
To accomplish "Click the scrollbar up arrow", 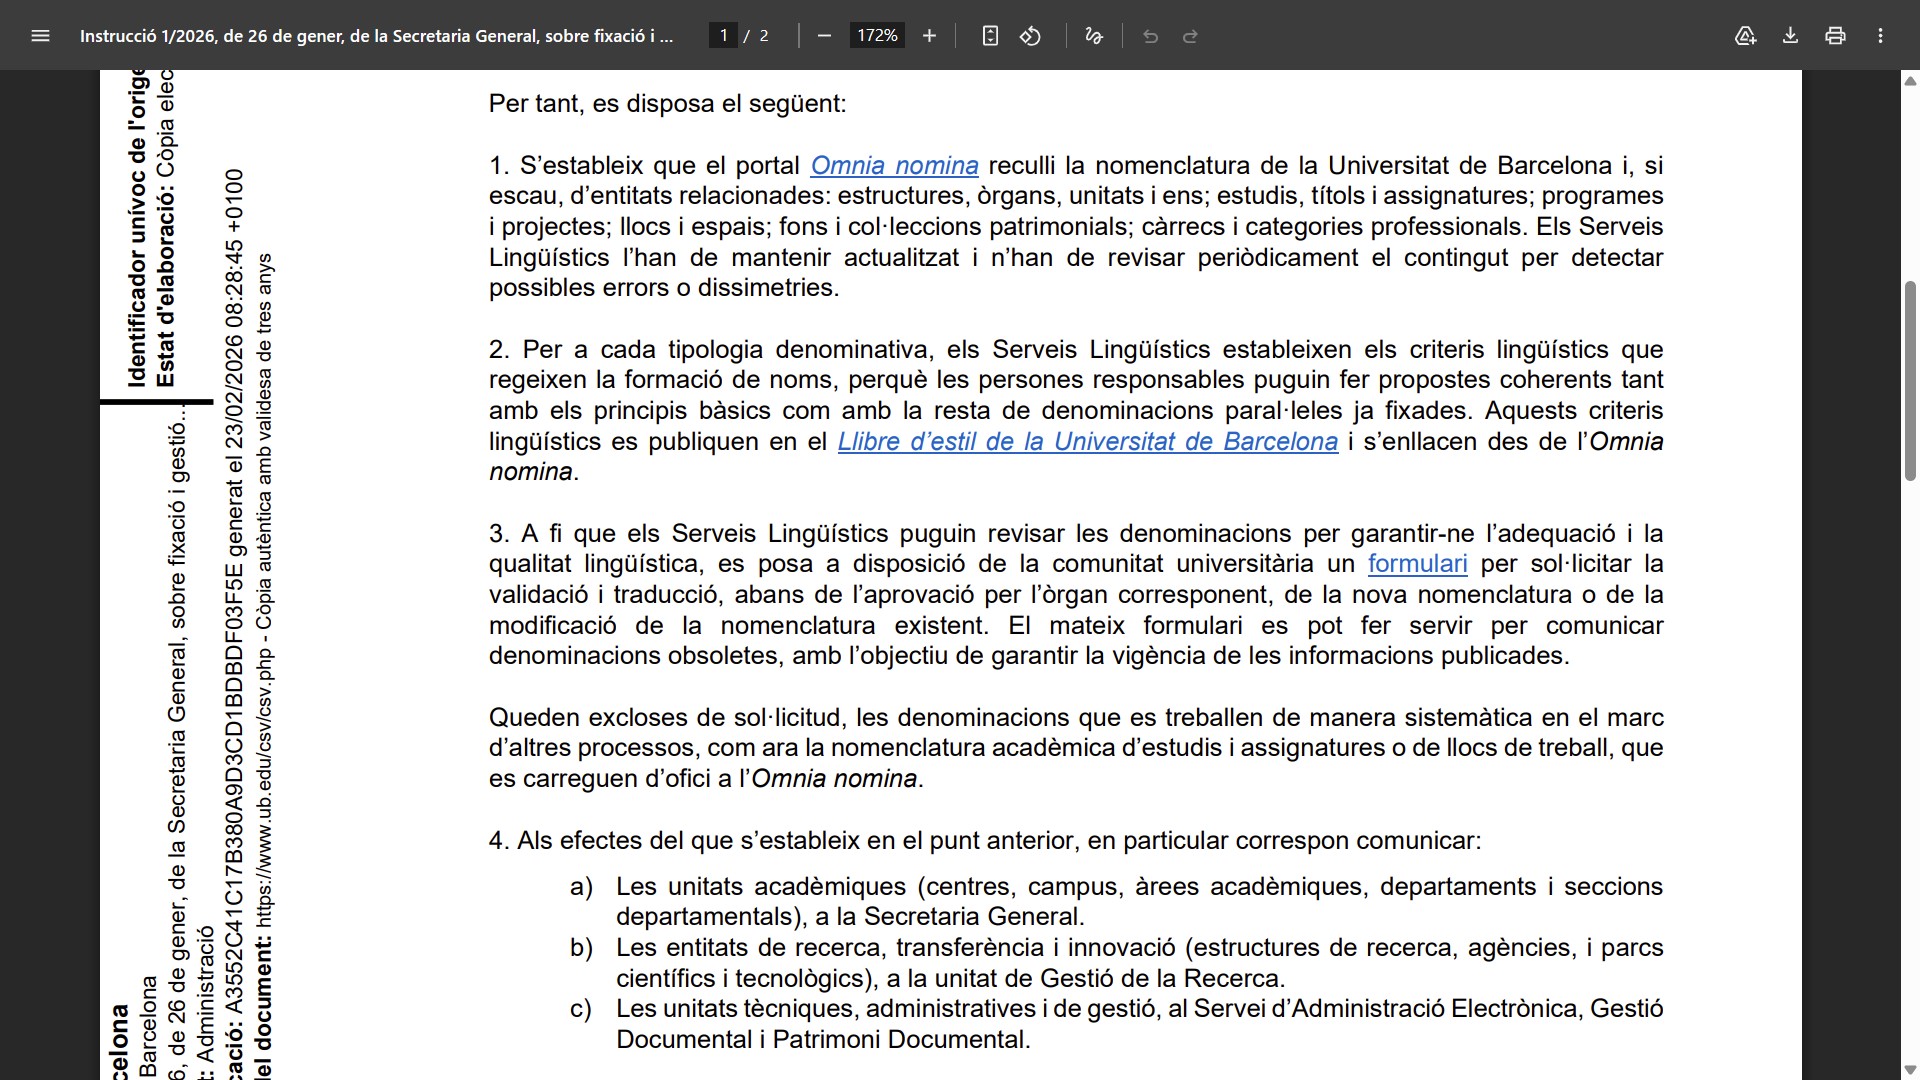I will click(x=1910, y=81).
